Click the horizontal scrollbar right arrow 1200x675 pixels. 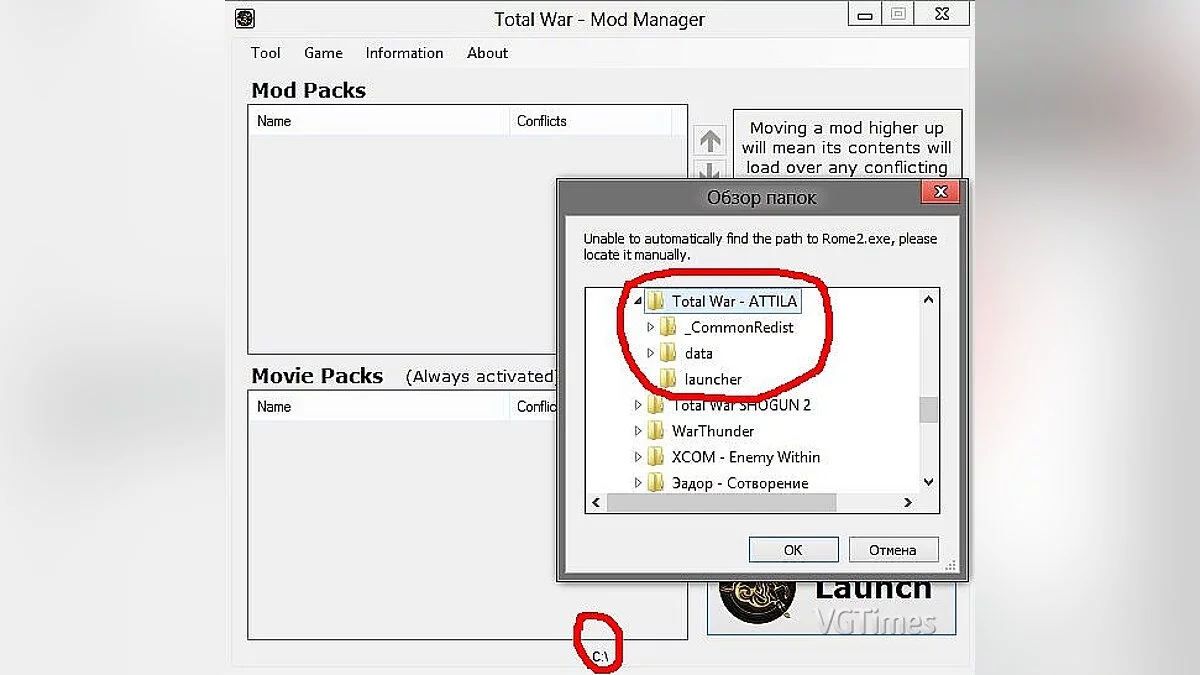(908, 503)
